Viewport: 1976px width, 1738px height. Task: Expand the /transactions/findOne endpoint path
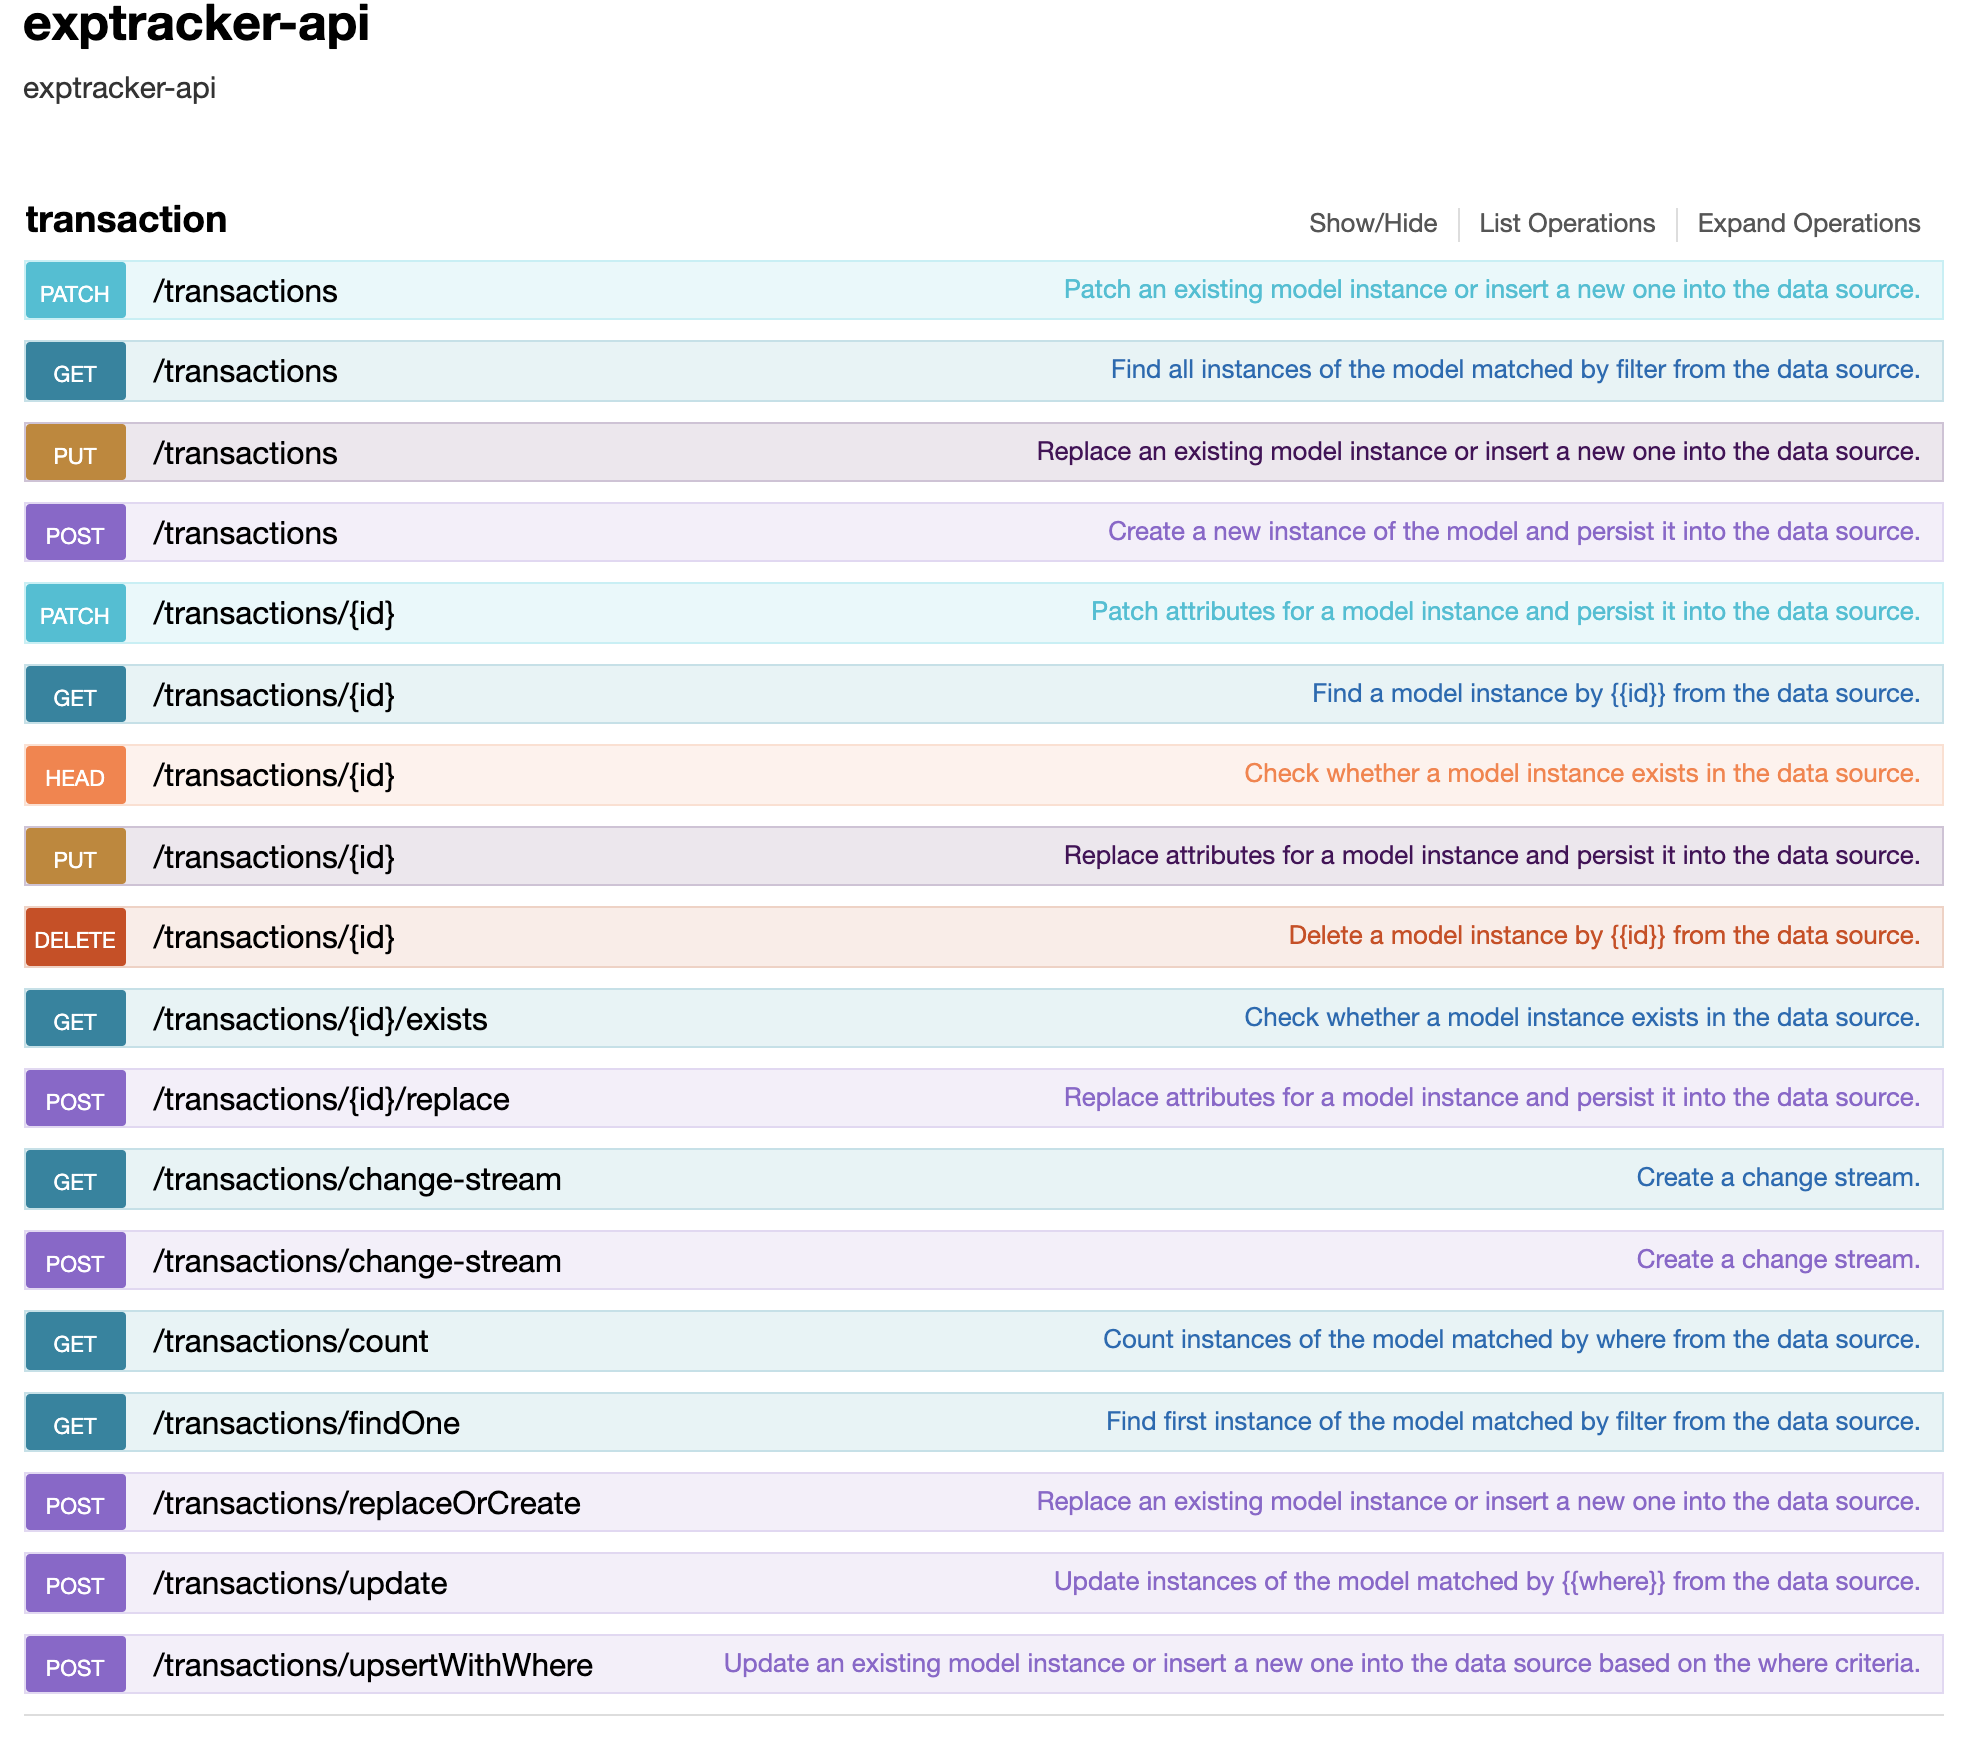306,1423
